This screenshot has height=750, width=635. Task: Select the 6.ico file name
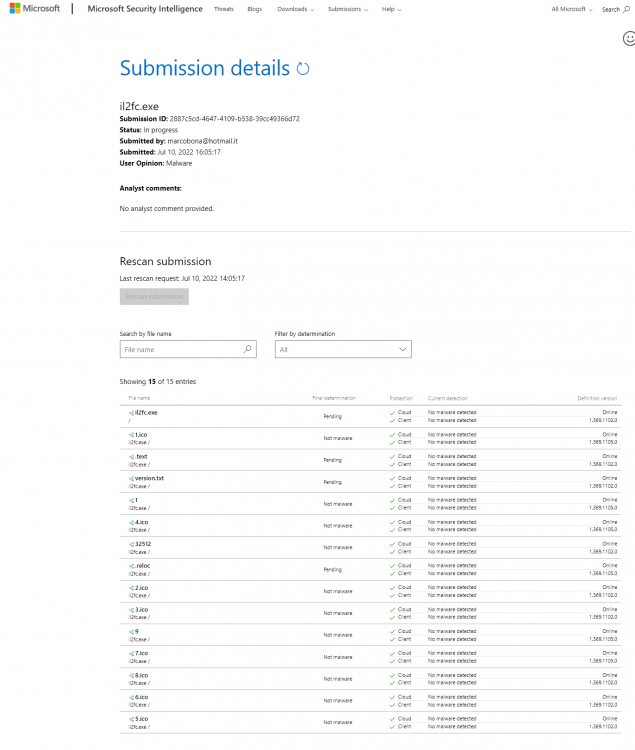[x=142, y=697]
